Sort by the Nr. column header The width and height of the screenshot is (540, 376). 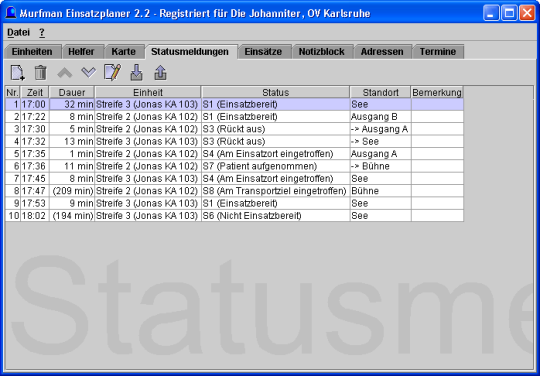pos(12,92)
